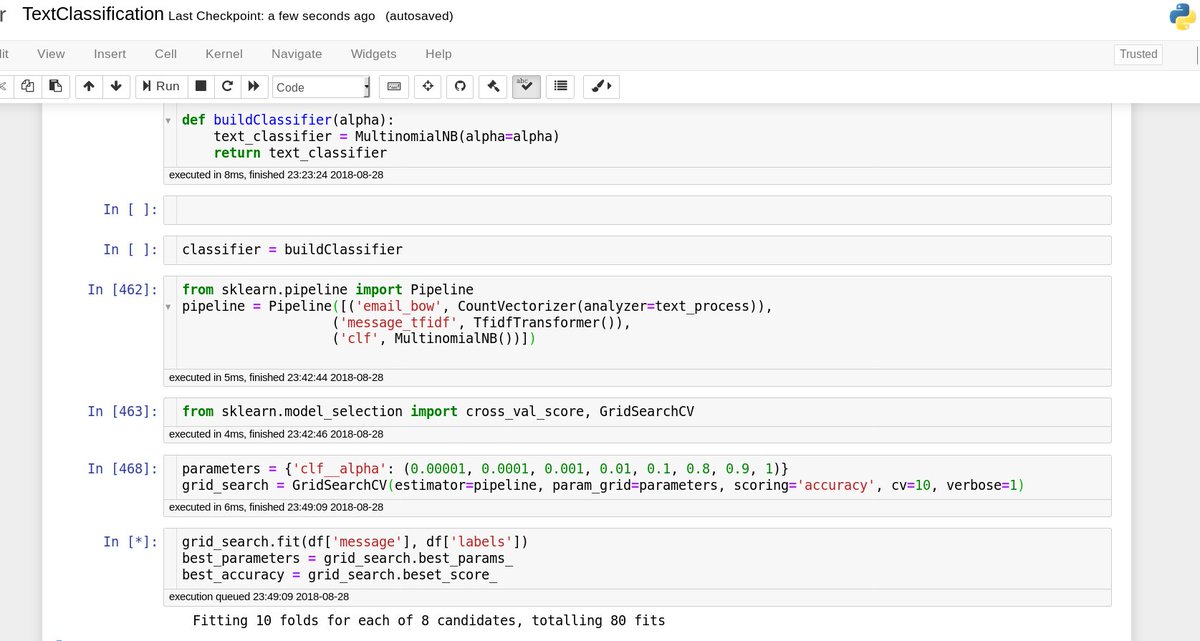Click 'executed in 8ms' timing text
The height and width of the screenshot is (641, 1200).
coord(276,175)
